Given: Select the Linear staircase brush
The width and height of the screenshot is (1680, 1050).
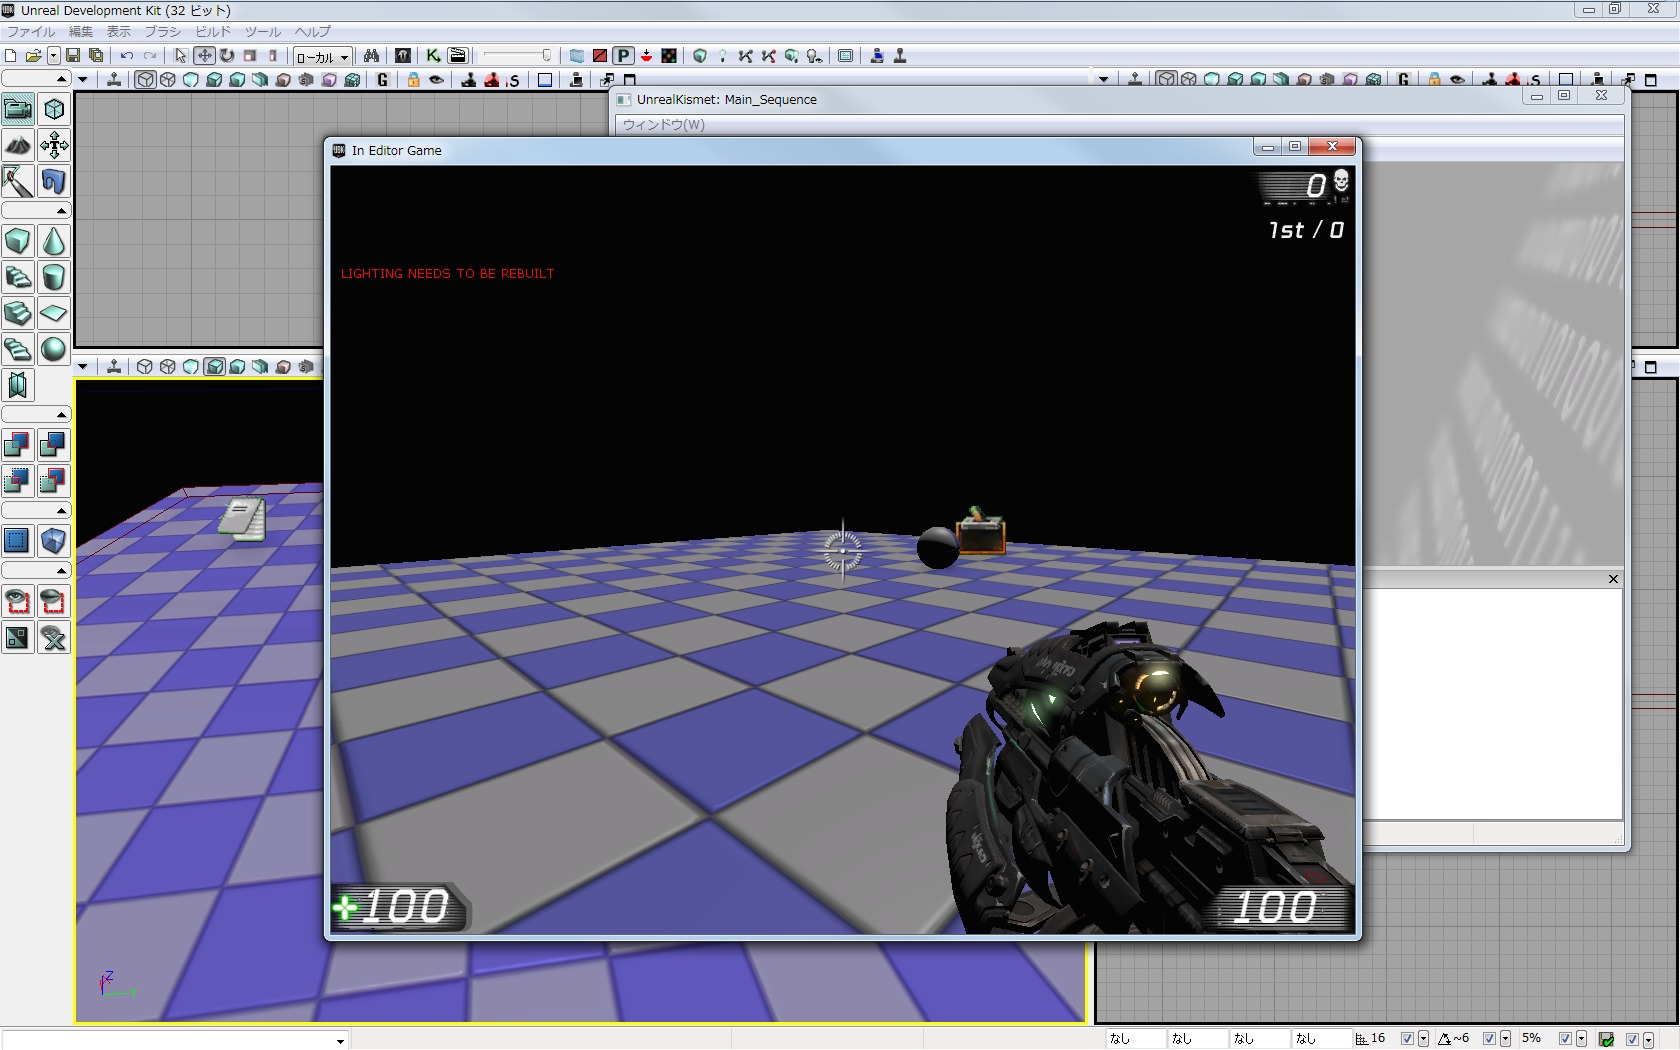Looking at the screenshot, I should [18, 313].
